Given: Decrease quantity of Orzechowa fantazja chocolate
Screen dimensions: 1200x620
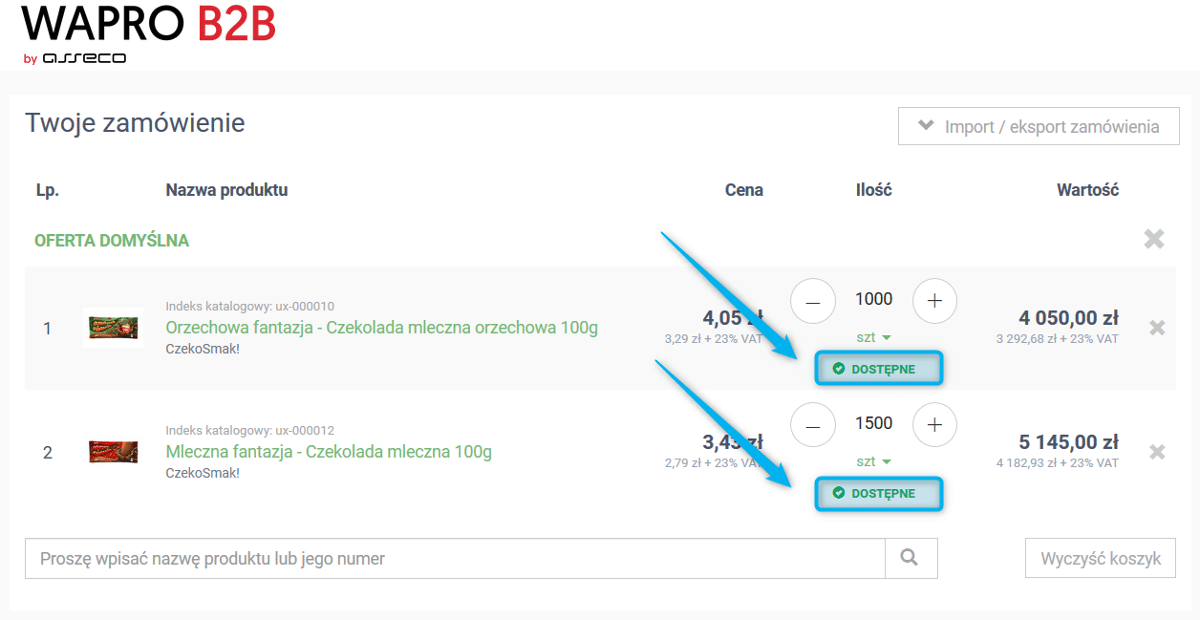Looking at the screenshot, I should pyautogui.click(x=813, y=301).
